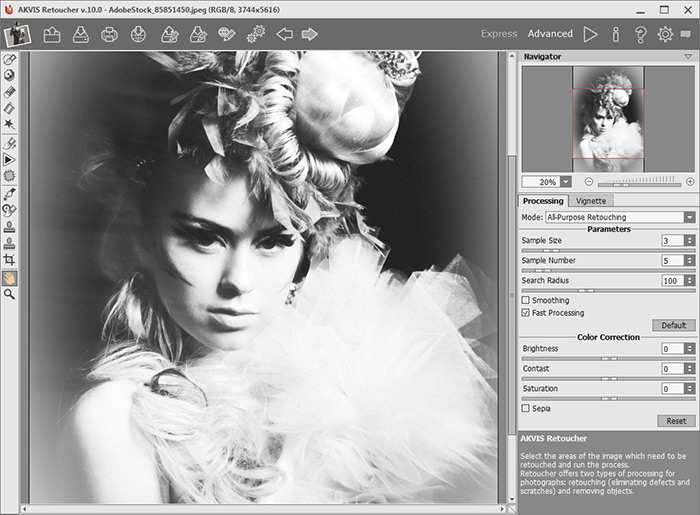Zoom out with navigator minus button

pos(589,182)
